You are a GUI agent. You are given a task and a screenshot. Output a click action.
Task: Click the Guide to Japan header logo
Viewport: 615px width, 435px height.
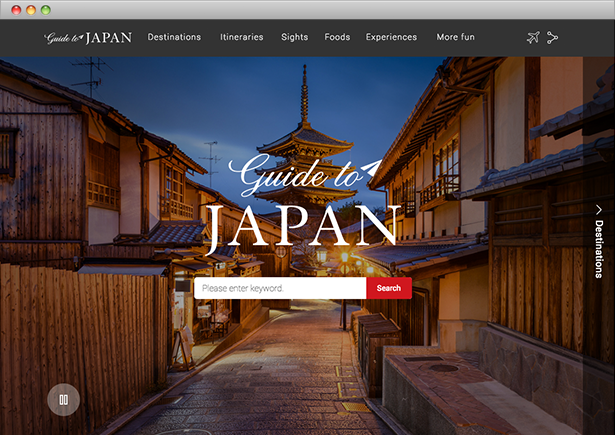[88, 38]
